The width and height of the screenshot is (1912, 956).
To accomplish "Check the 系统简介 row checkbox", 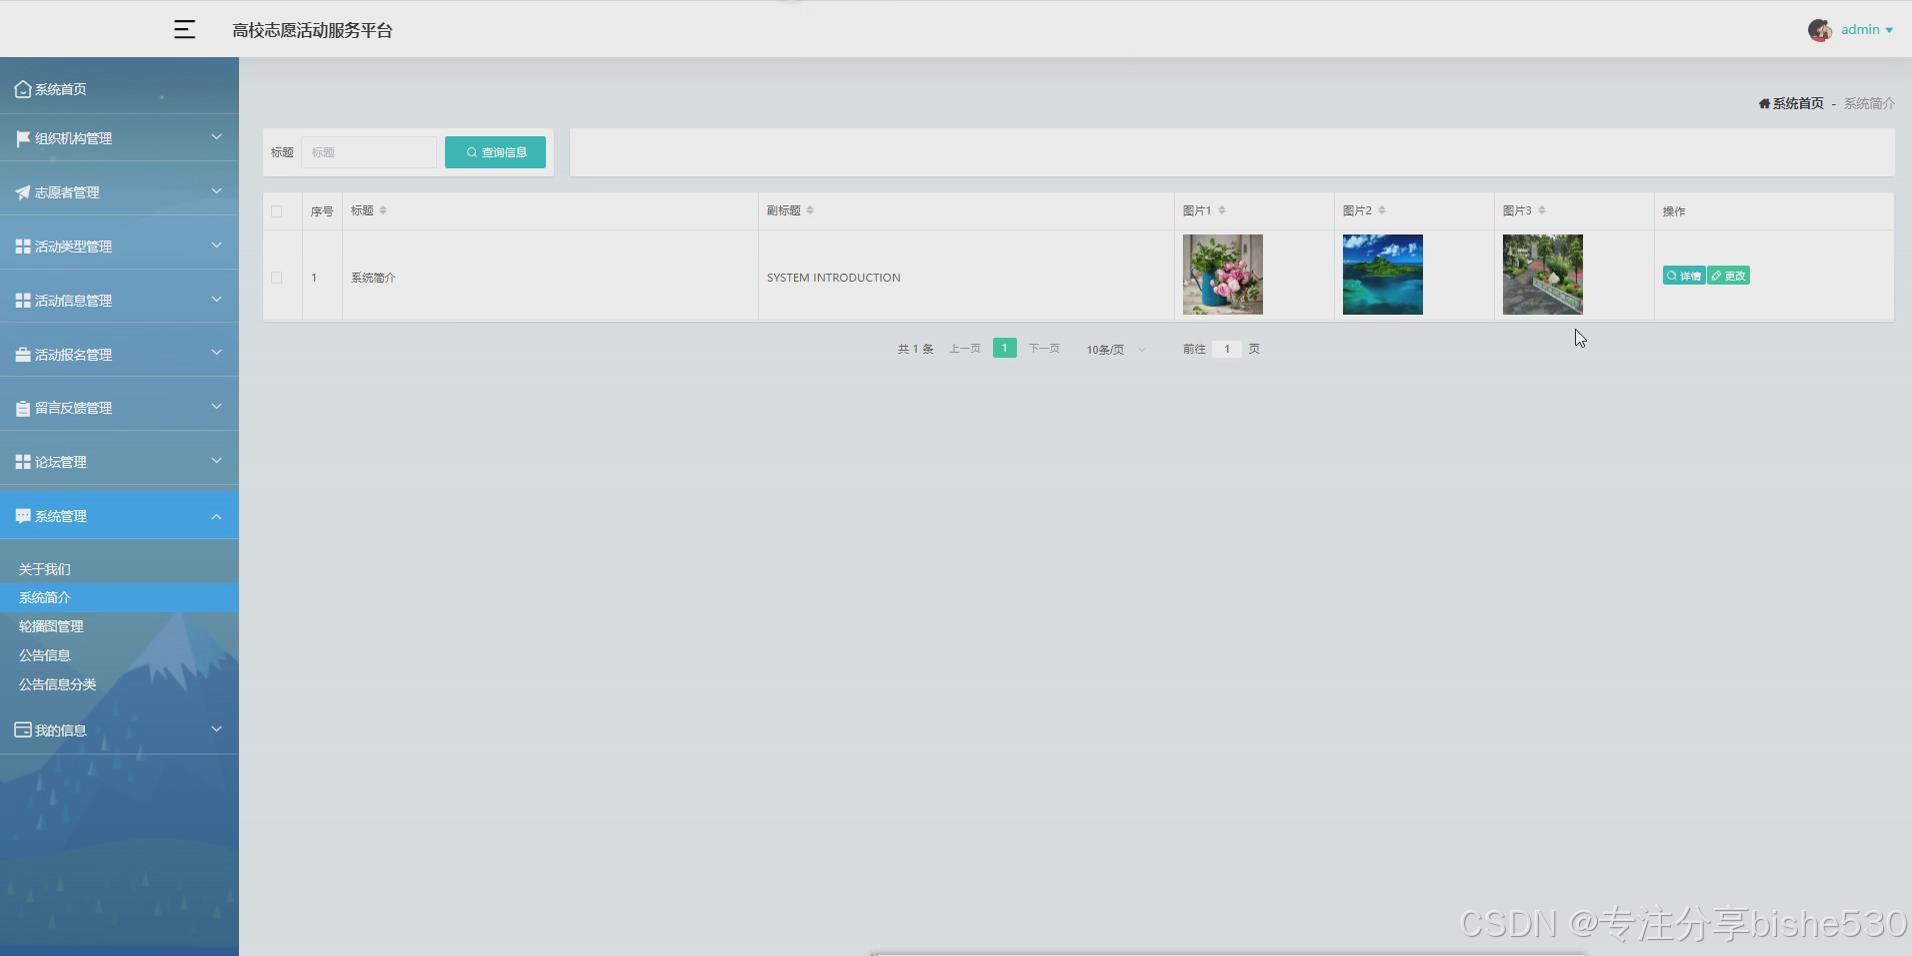I will (x=277, y=277).
